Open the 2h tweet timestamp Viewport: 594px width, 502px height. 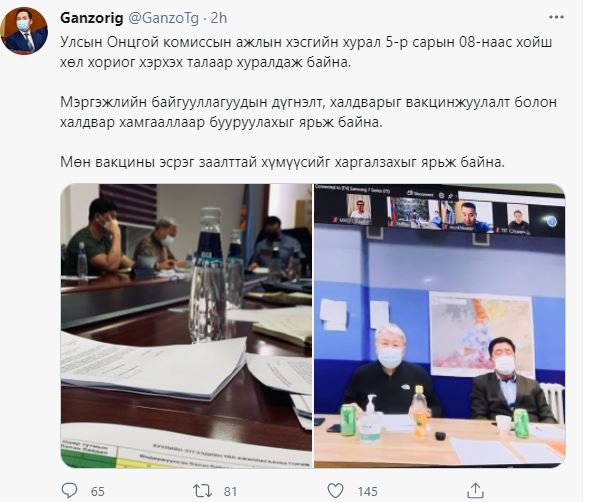click(x=219, y=18)
